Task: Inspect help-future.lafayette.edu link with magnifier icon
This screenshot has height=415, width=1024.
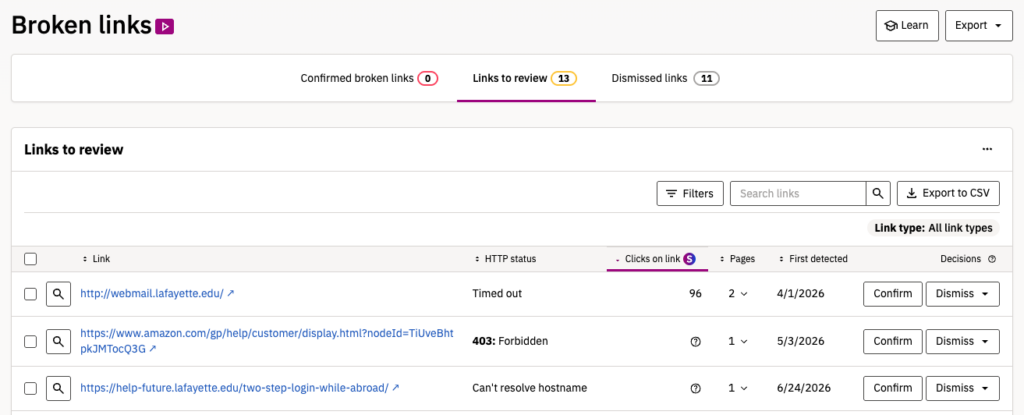Action: tap(58, 388)
